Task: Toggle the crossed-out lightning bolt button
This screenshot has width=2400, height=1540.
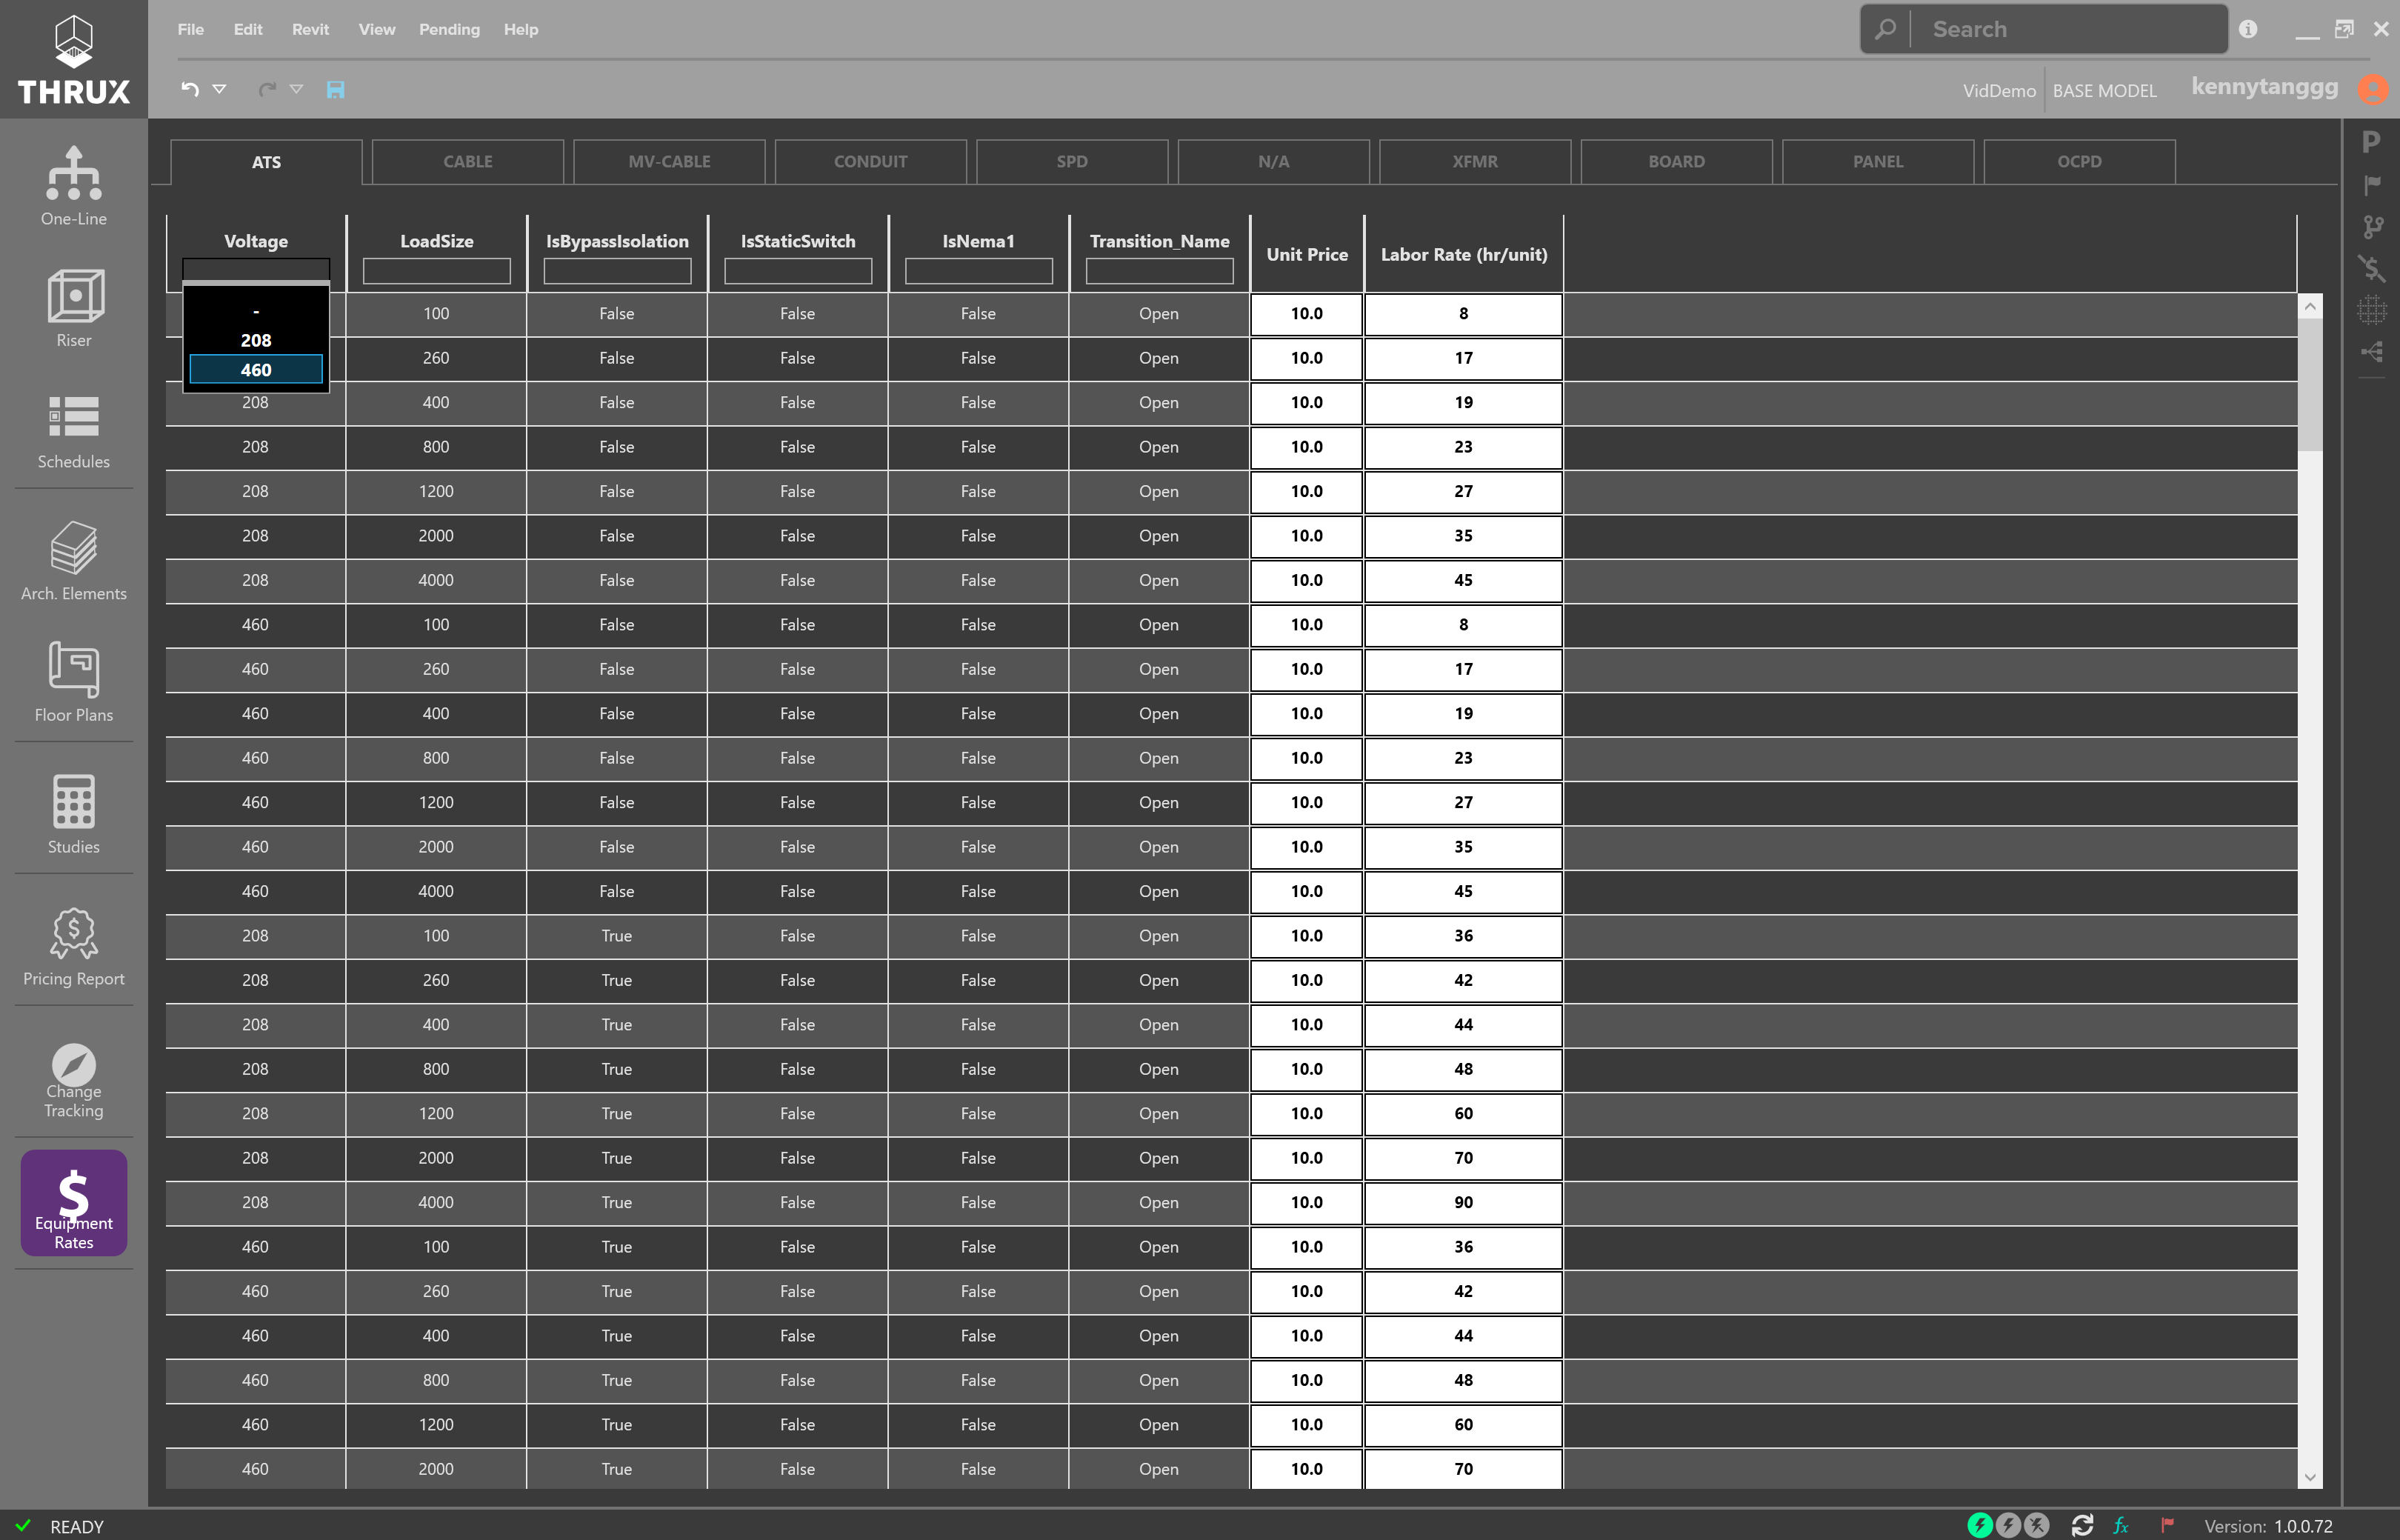Action: [2036, 1525]
